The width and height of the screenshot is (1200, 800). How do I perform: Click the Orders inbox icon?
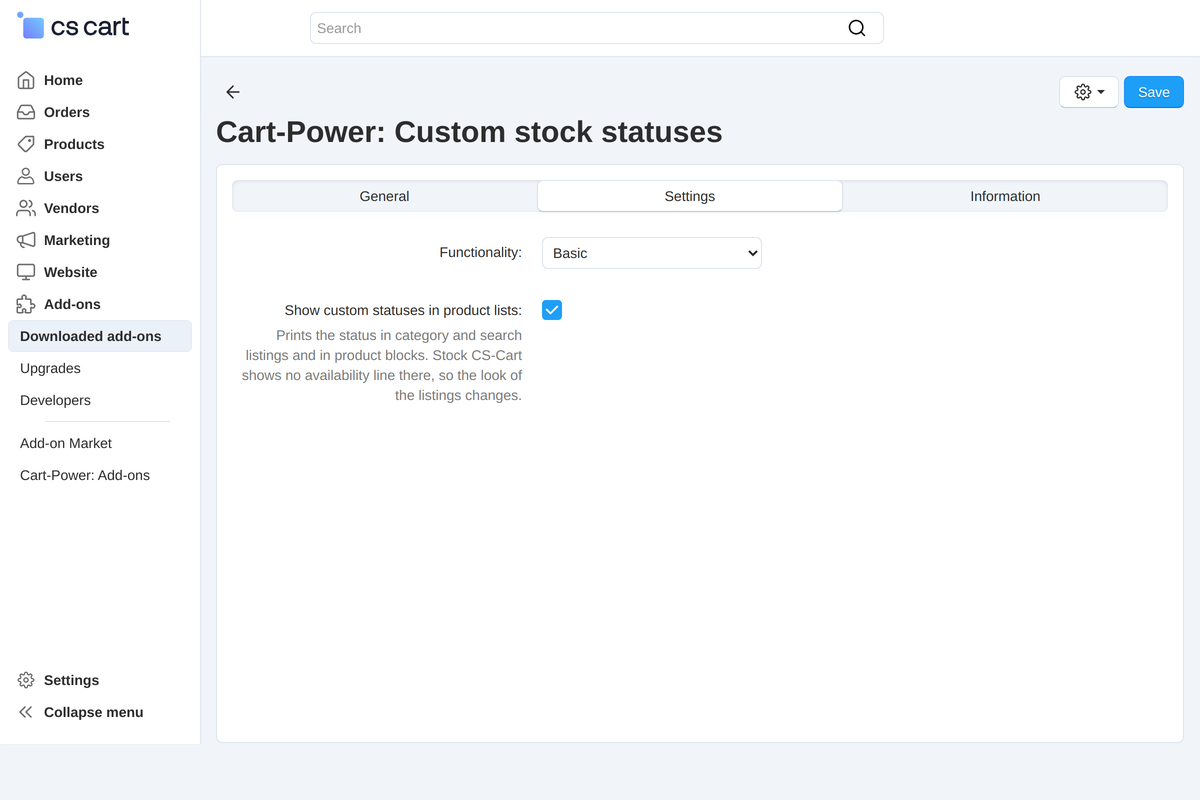point(26,112)
